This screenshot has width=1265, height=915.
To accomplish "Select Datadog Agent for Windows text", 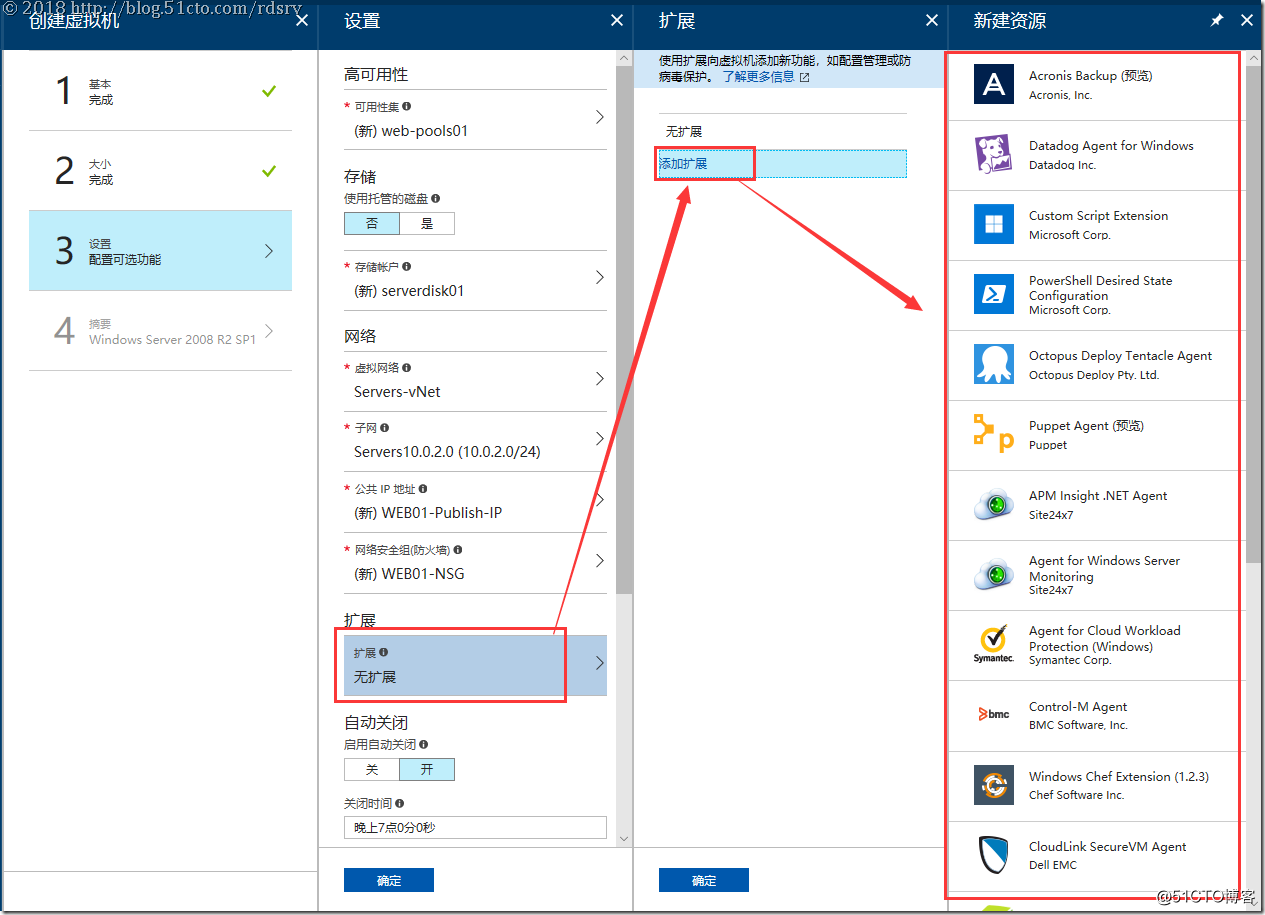I will [1111, 146].
